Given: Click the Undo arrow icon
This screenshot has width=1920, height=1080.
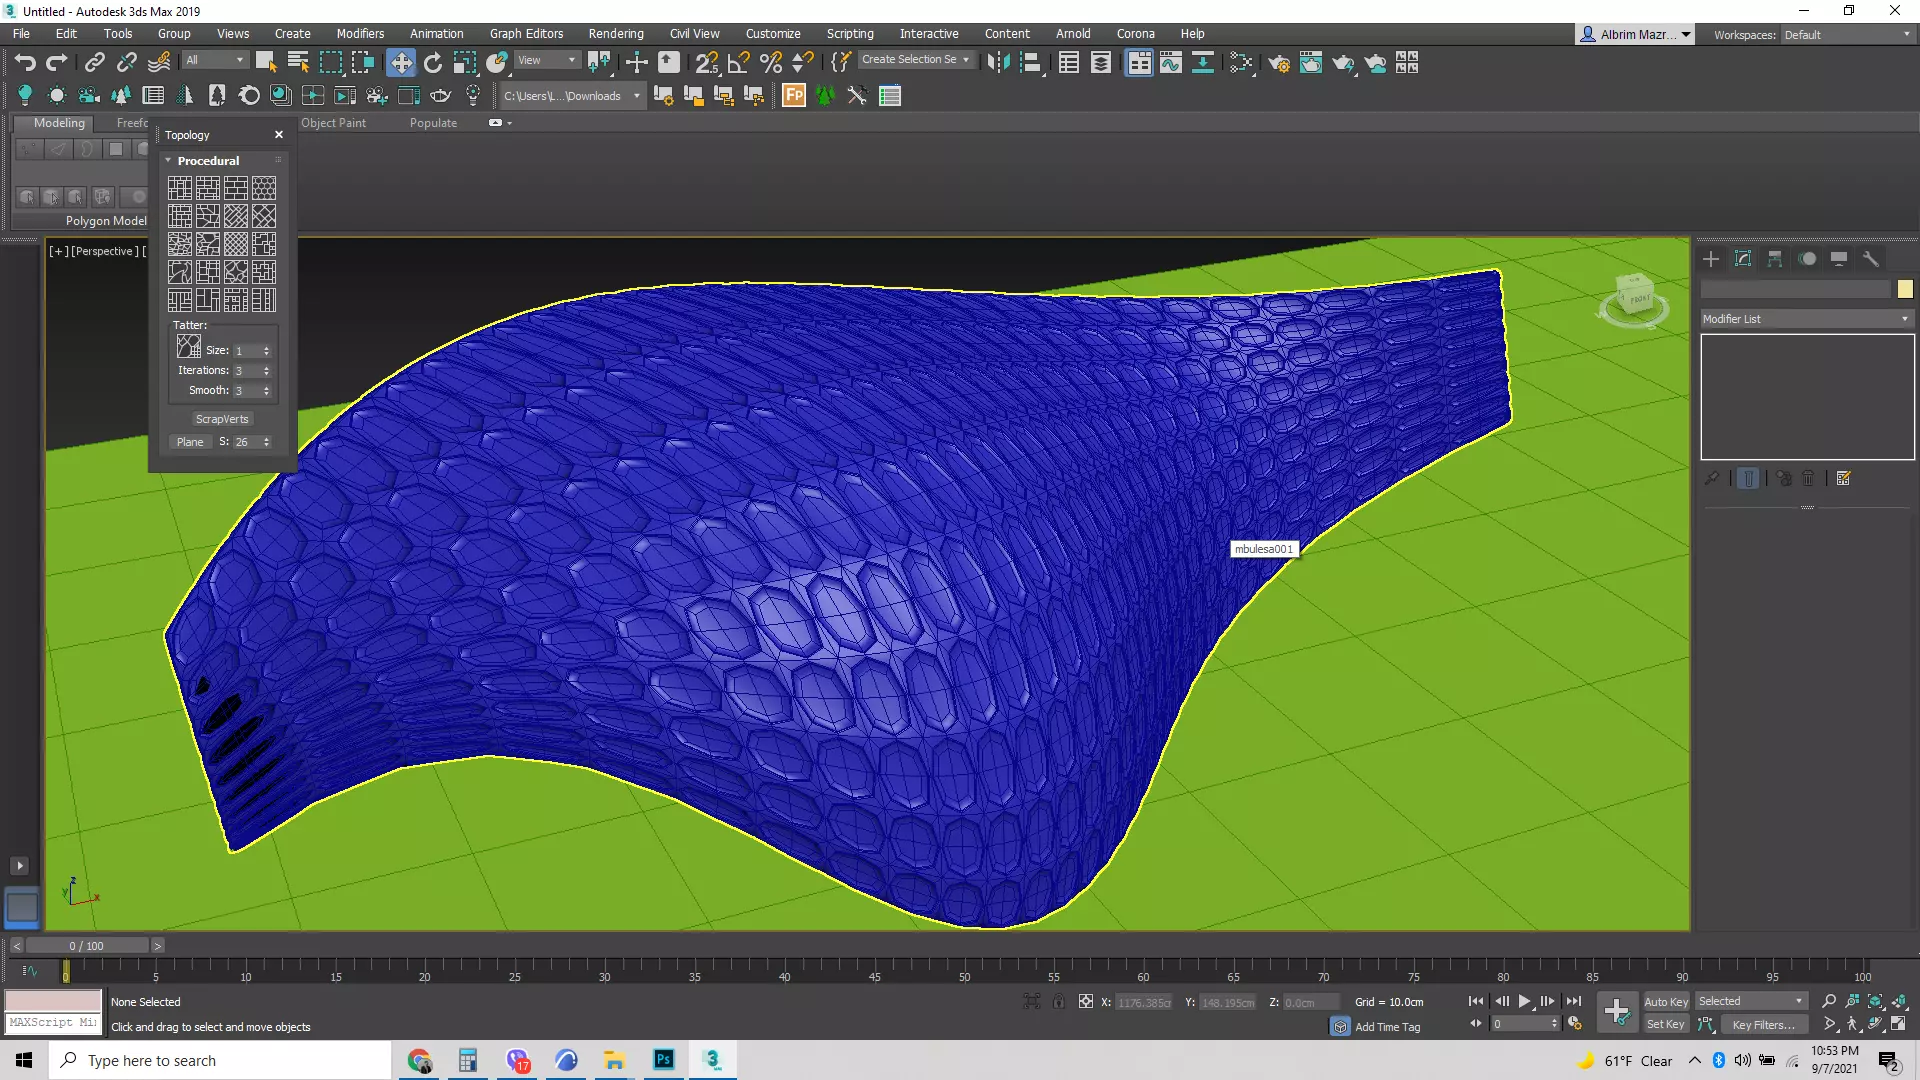Looking at the screenshot, I should pos(25,63).
